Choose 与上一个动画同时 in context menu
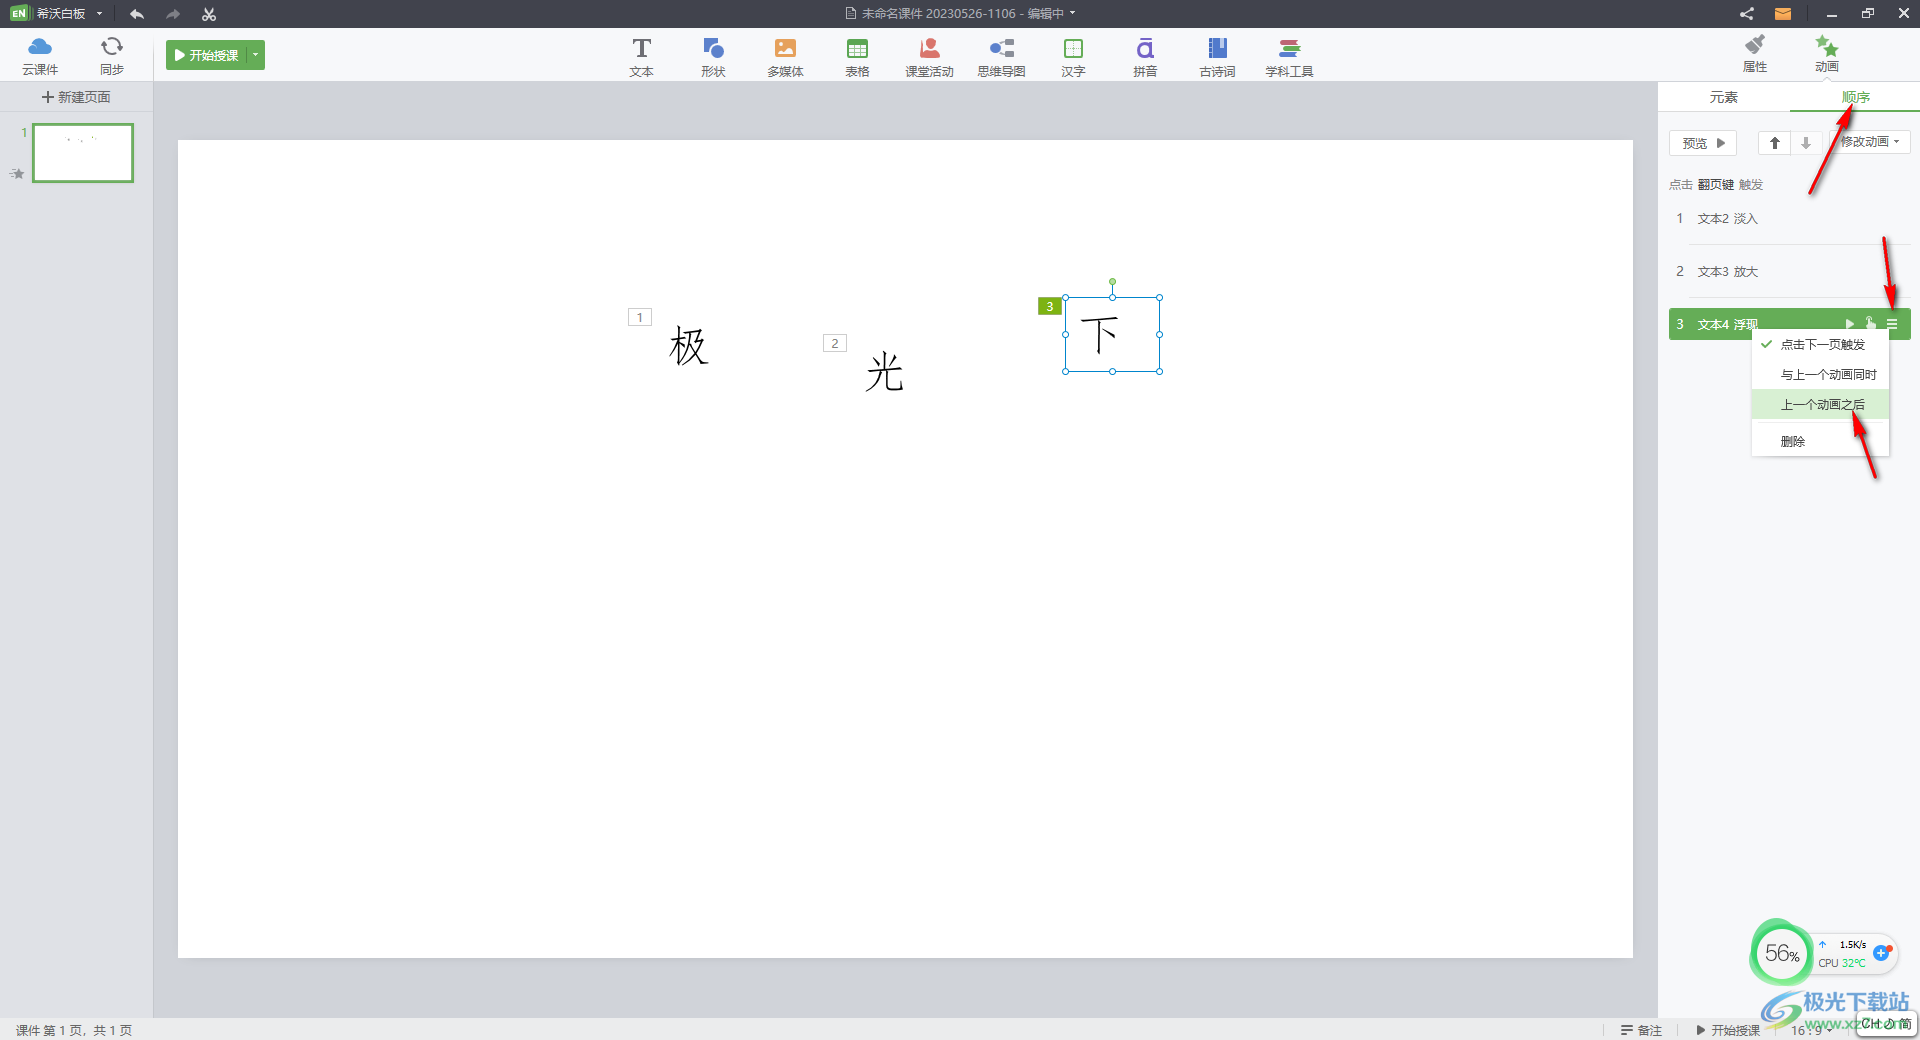The height and width of the screenshot is (1040, 1920). (1820, 374)
